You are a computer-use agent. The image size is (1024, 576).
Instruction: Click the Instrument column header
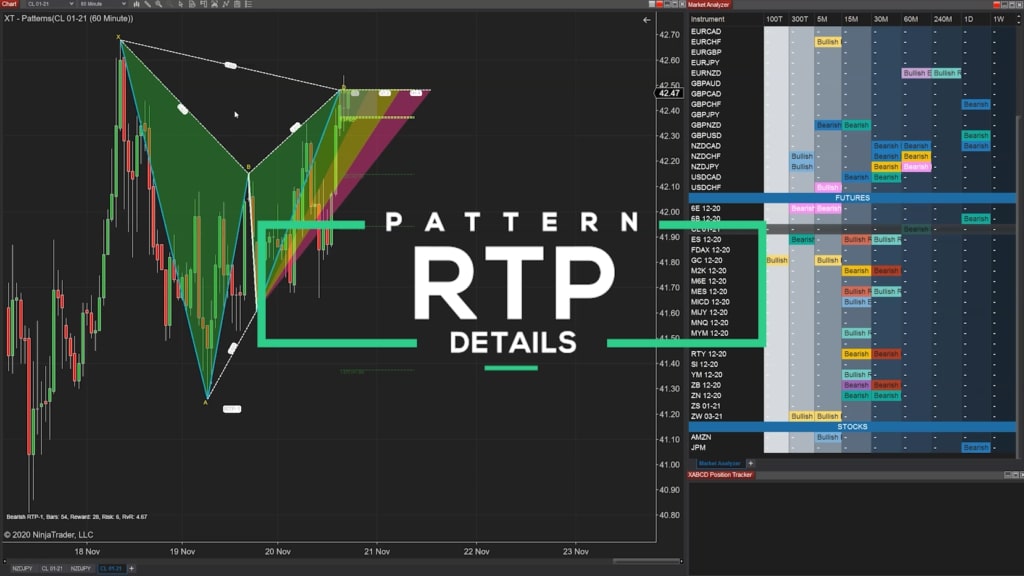point(707,20)
